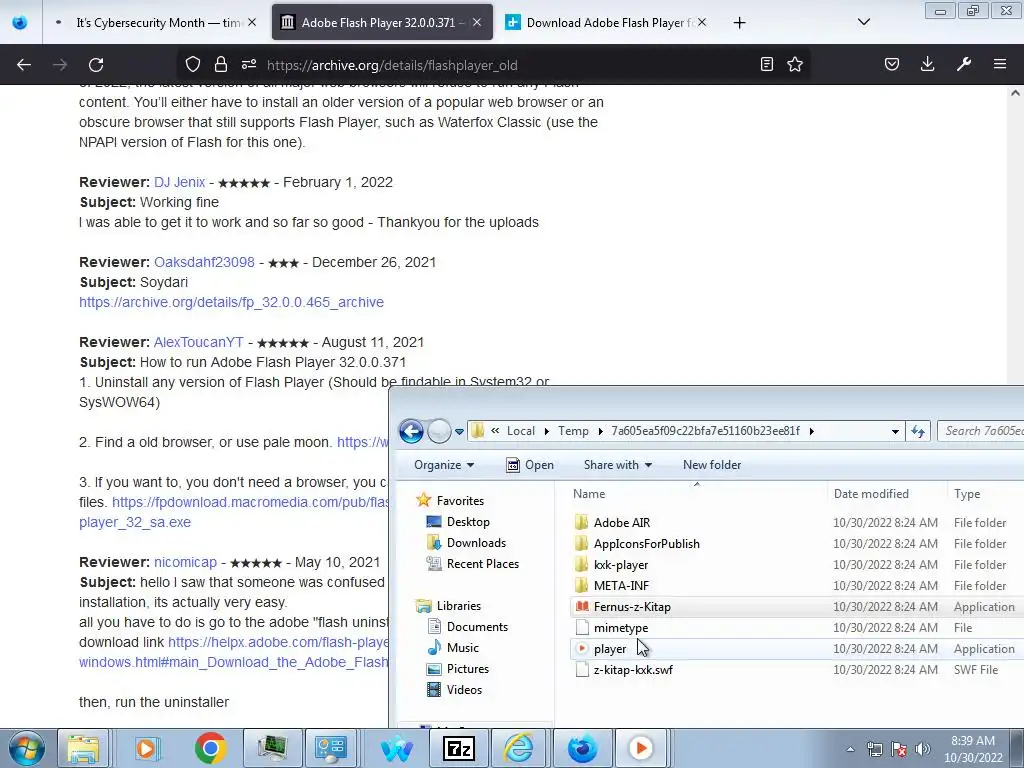Image resolution: width=1024 pixels, height=768 pixels.
Task: Open Firefox downloads panel
Action: pos(927,64)
